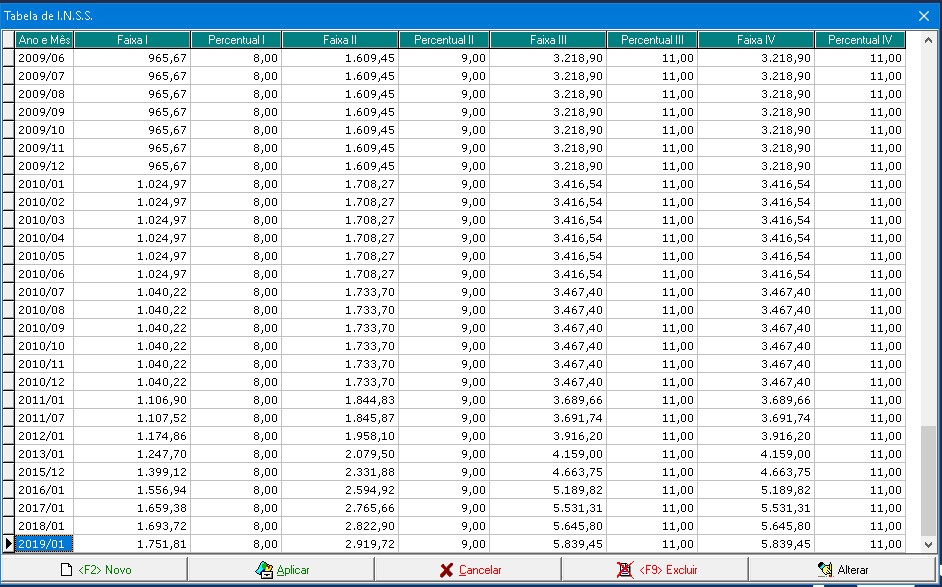This screenshot has width=942, height=587.
Task: Select the 2015/12 date cell
Action: click(x=44, y=472)
